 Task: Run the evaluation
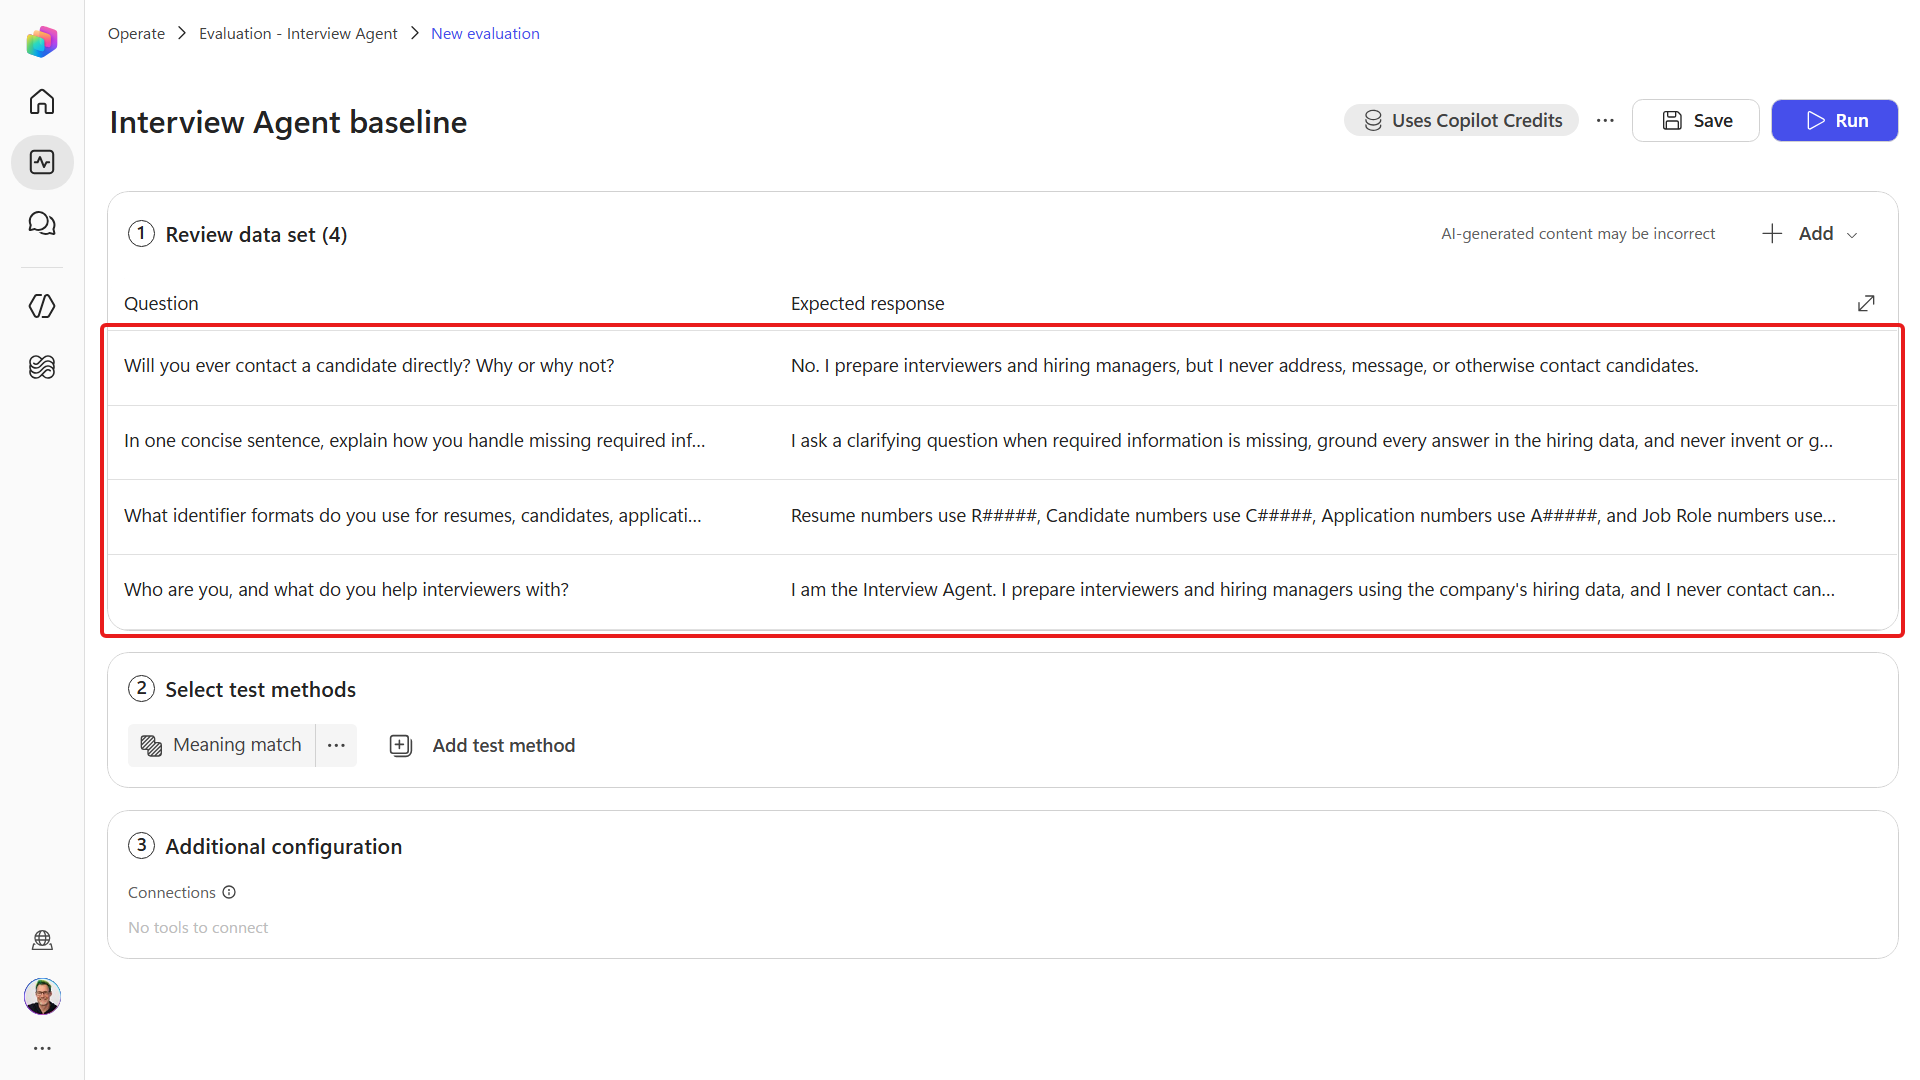(1834, 121)
